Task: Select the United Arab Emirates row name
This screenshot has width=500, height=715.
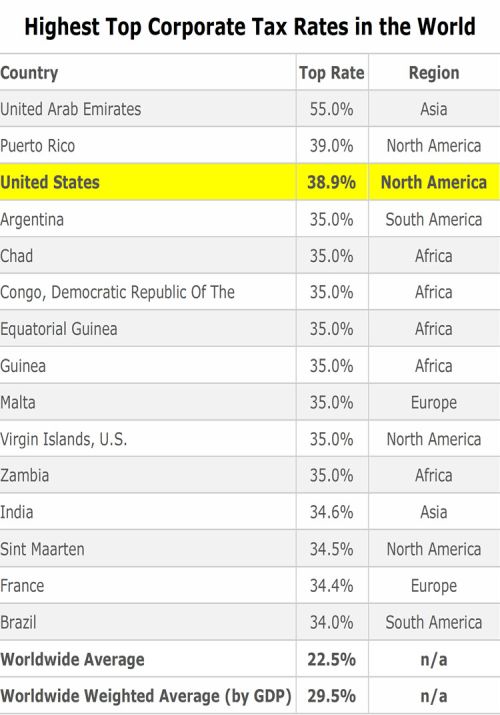Action: [x=71, y=109]
